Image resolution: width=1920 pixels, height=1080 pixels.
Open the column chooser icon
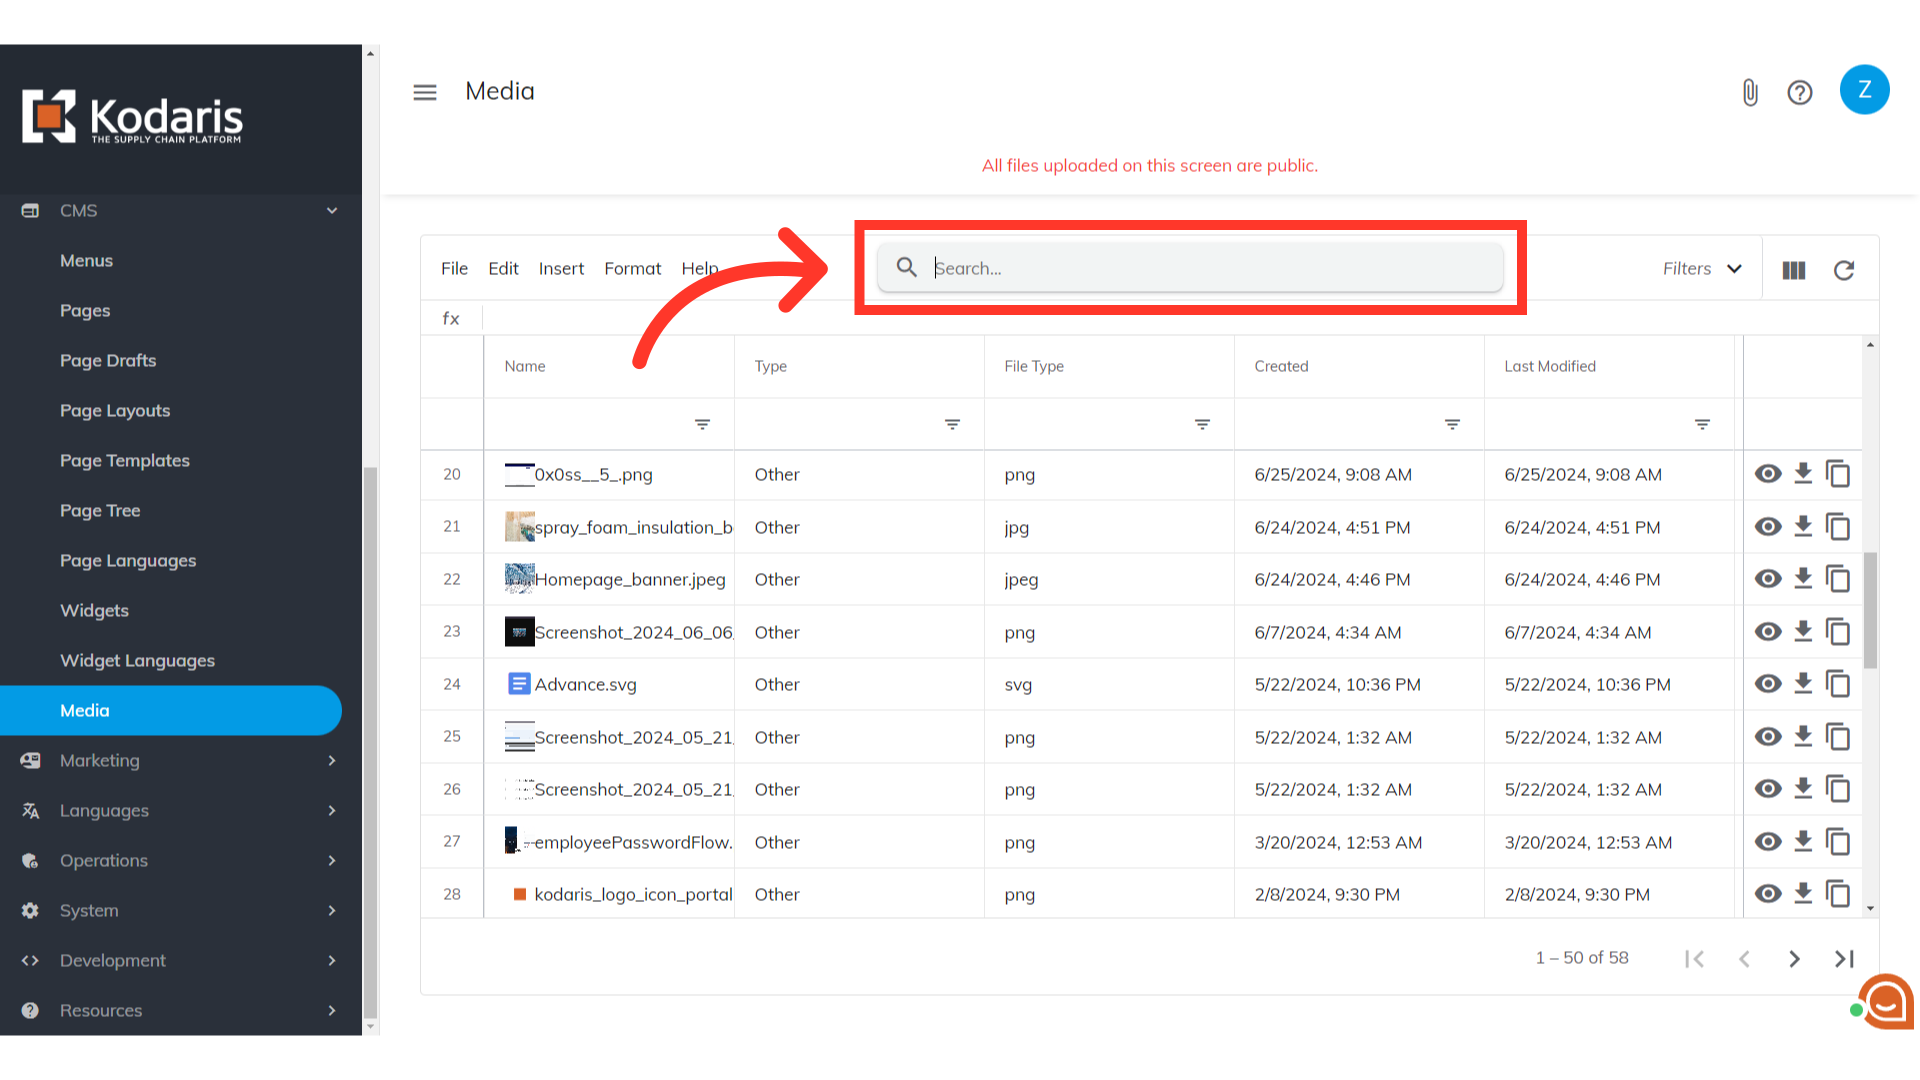[1794, 269]
